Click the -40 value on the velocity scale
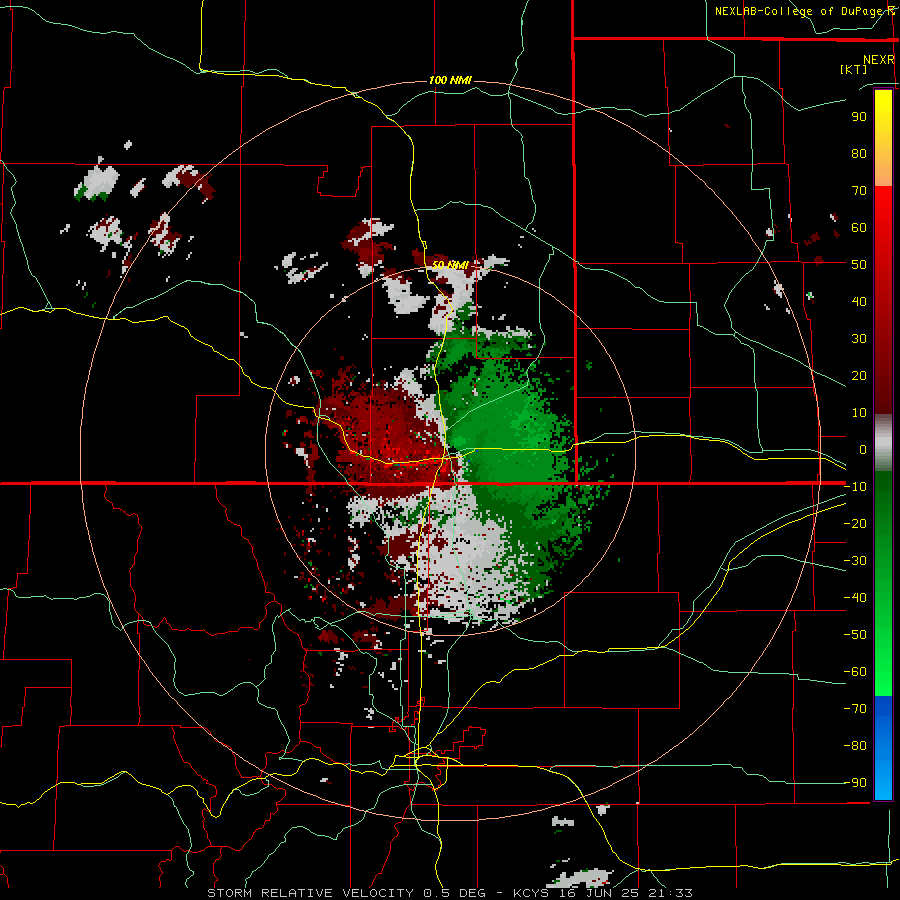The width and height of the screenshot is (900, 900). 855,598
